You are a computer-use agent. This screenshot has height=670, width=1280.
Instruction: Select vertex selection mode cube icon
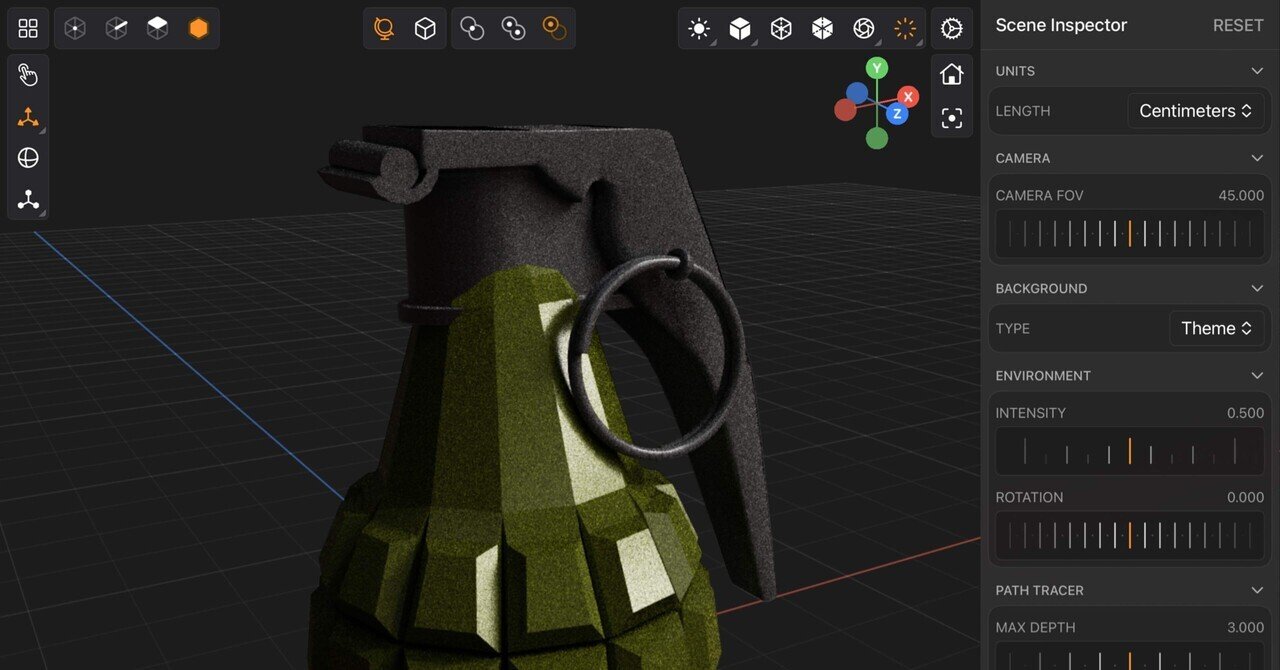[x=75, y=29]
